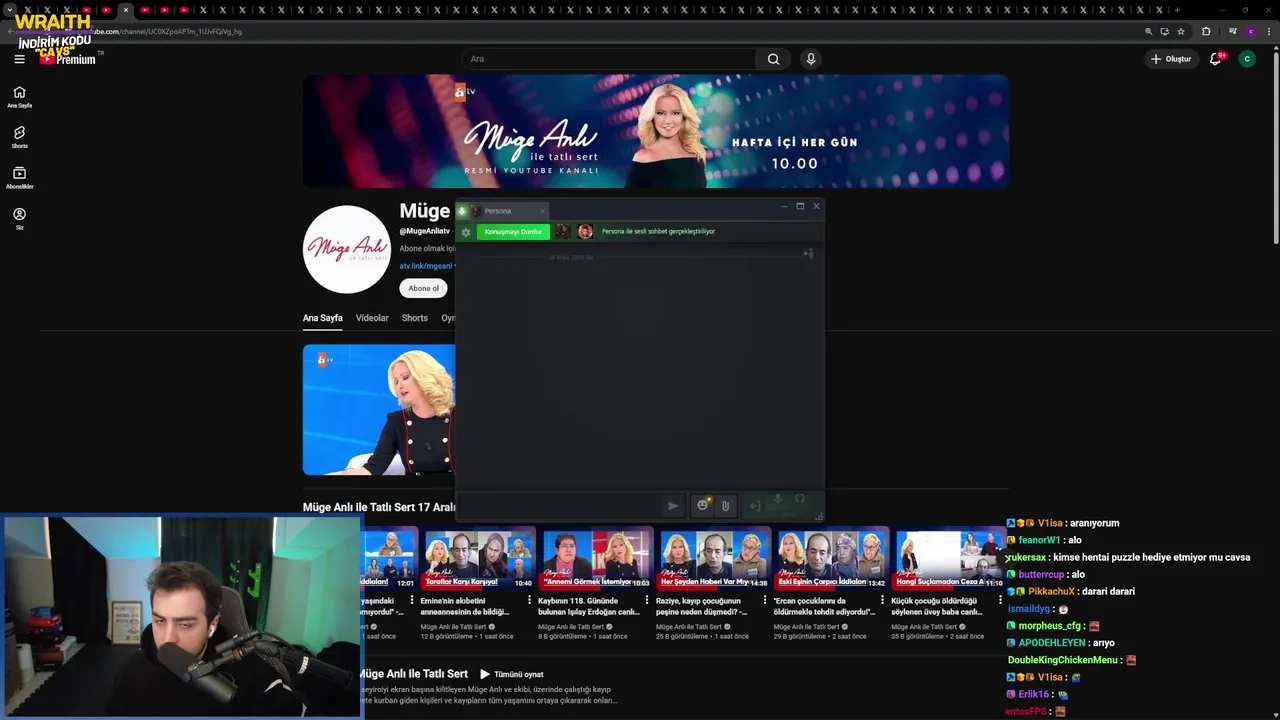The image size is (1280, 720).
Task: Leave voice chat using exit arrow icon
Action: pos(755,506)
